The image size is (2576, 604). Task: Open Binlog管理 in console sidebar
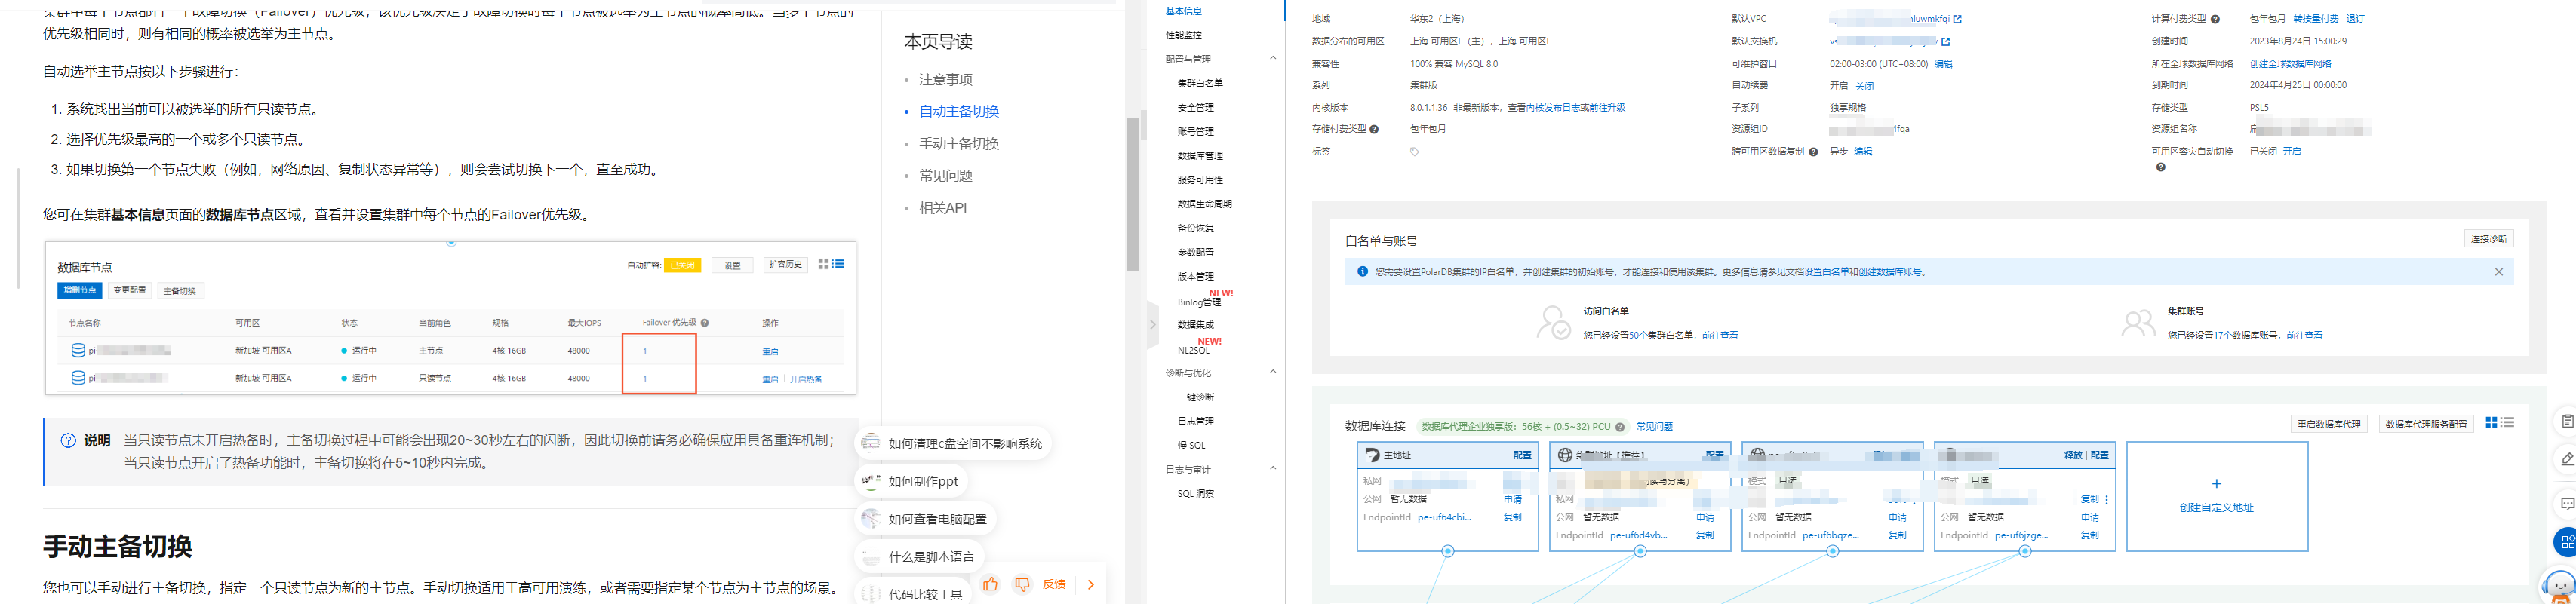click(1199, 302)
